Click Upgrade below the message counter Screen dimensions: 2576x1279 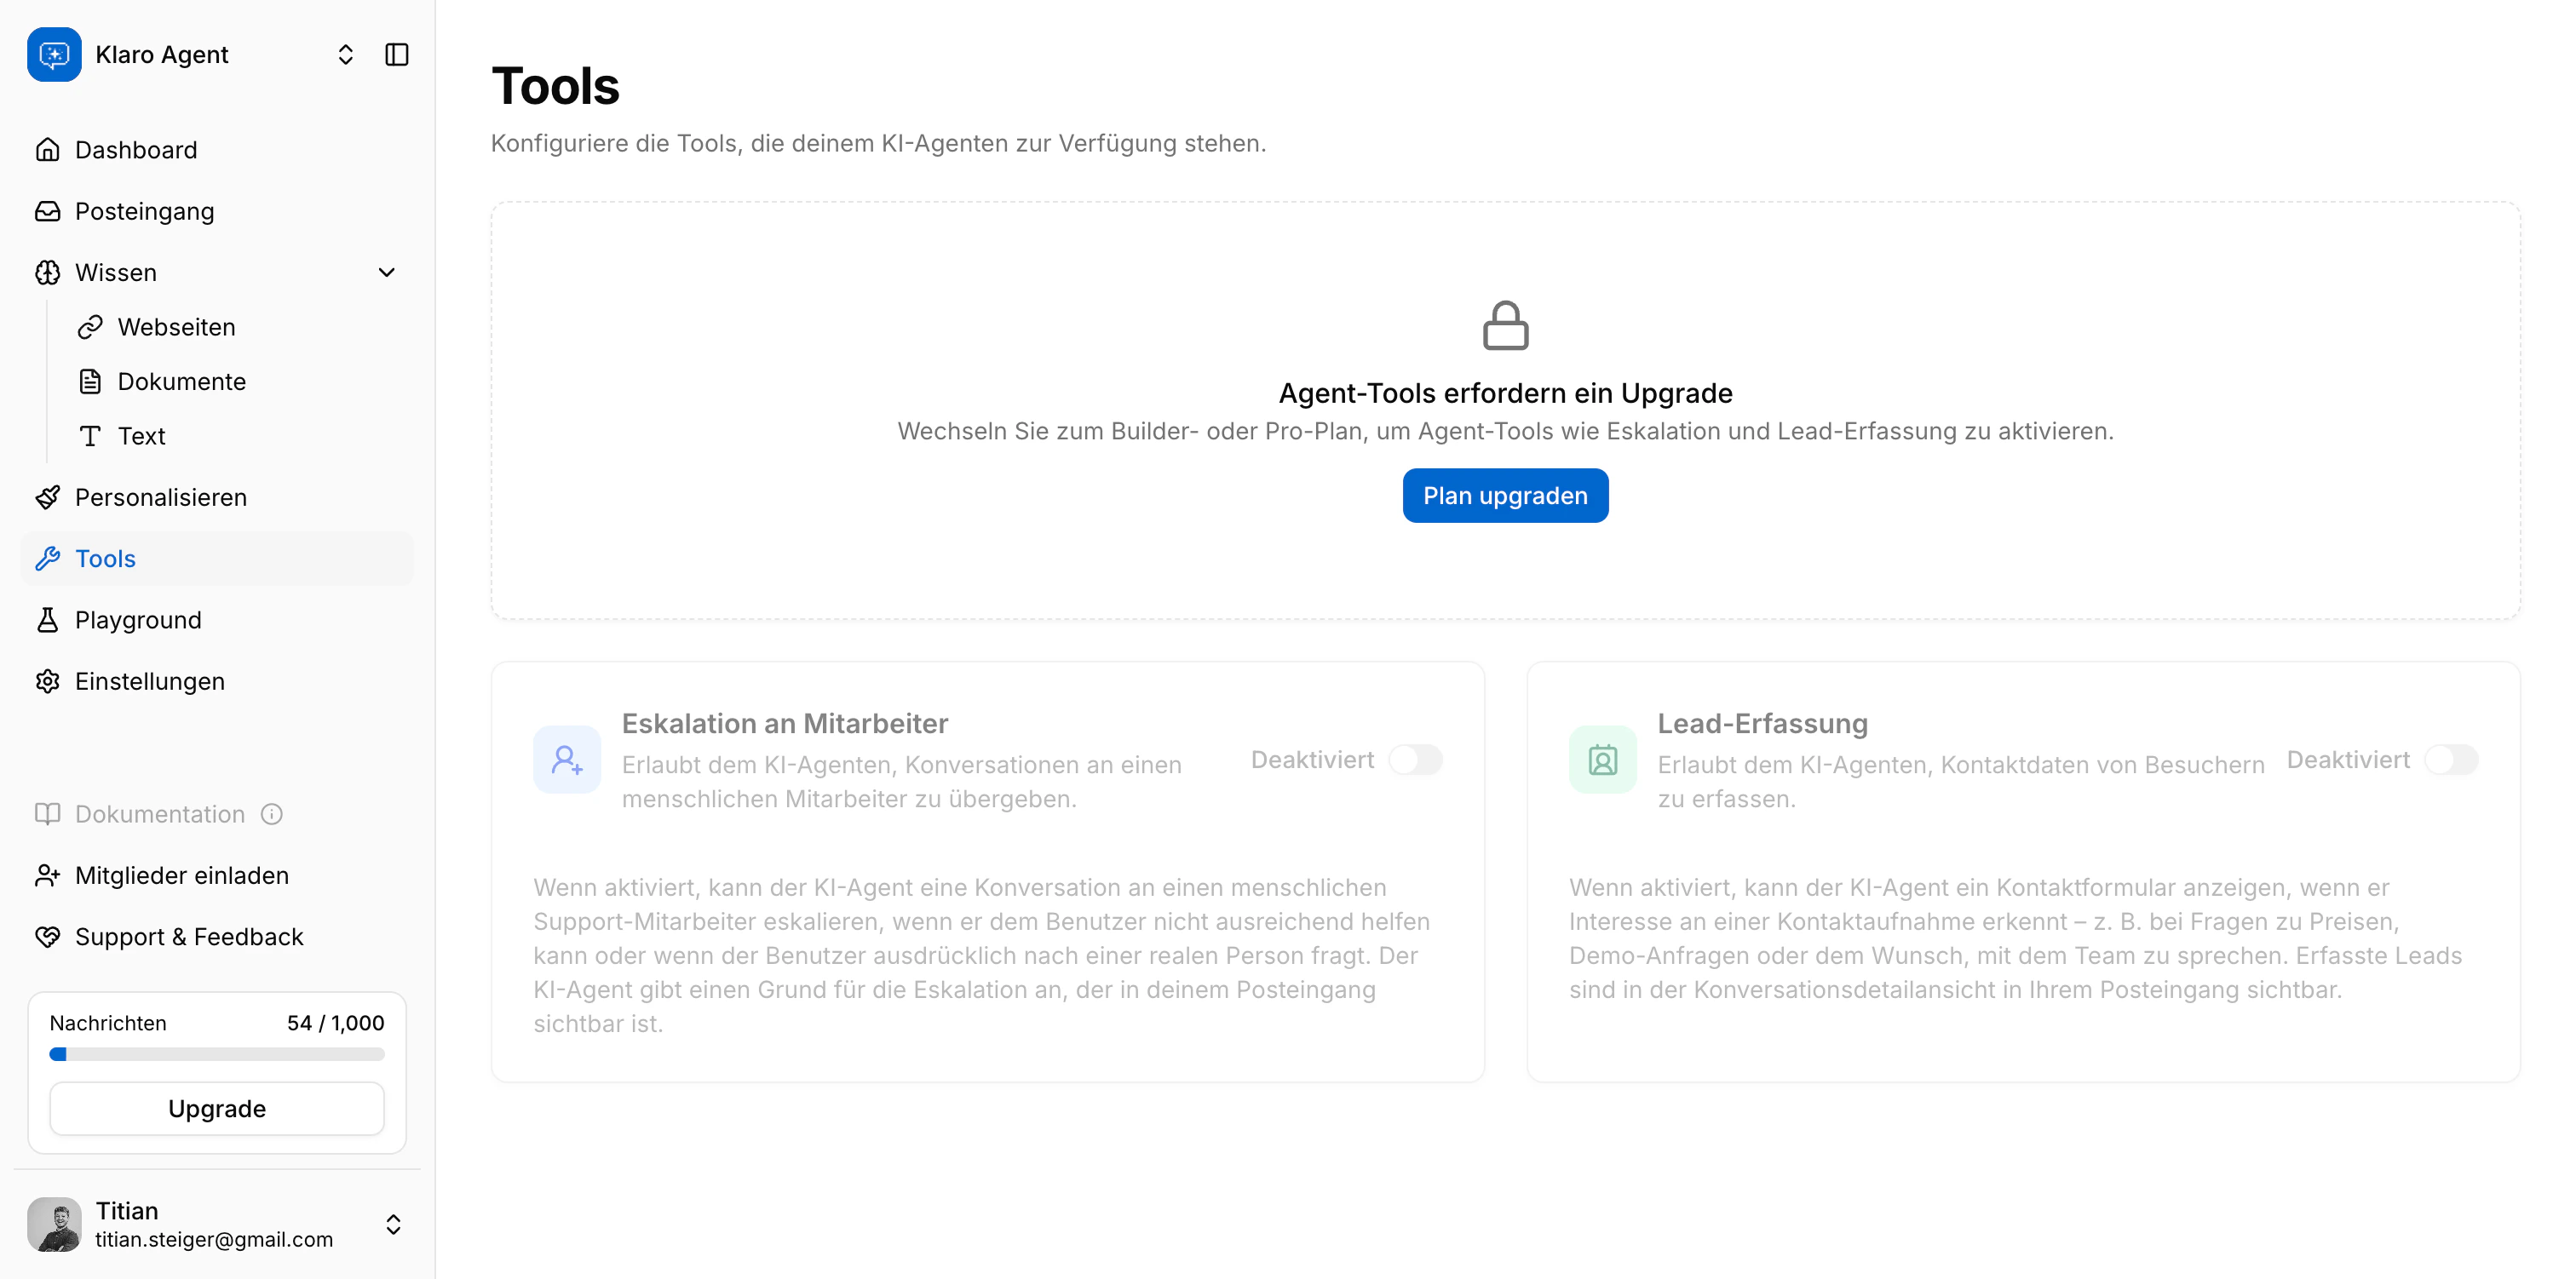point(216,1108)
